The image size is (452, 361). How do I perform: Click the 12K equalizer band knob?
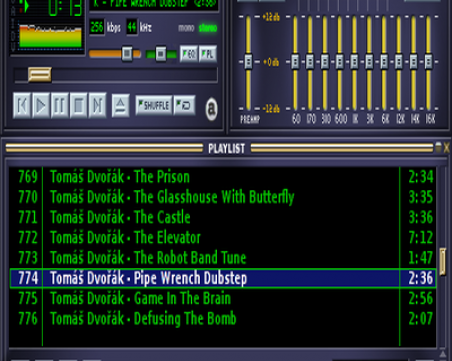(x=399, y=62)
